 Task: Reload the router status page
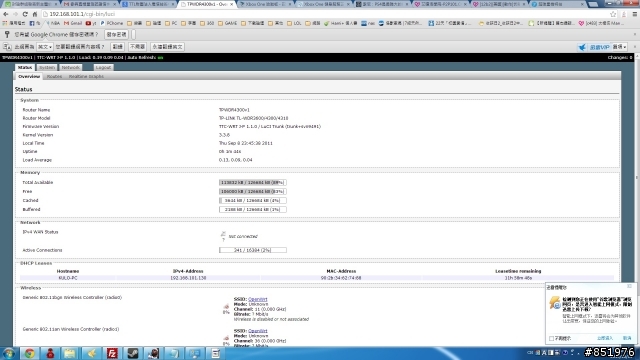25,14
